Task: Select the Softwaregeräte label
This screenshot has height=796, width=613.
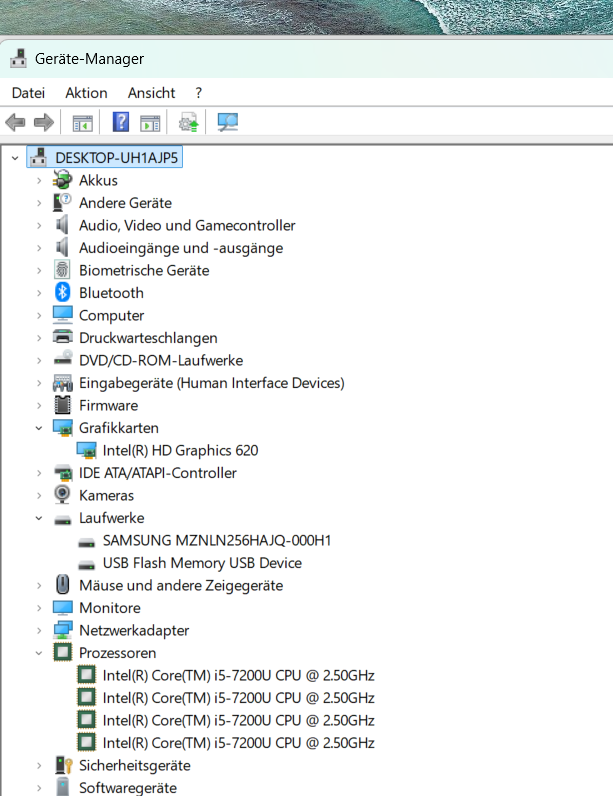Action: (128, 787)
